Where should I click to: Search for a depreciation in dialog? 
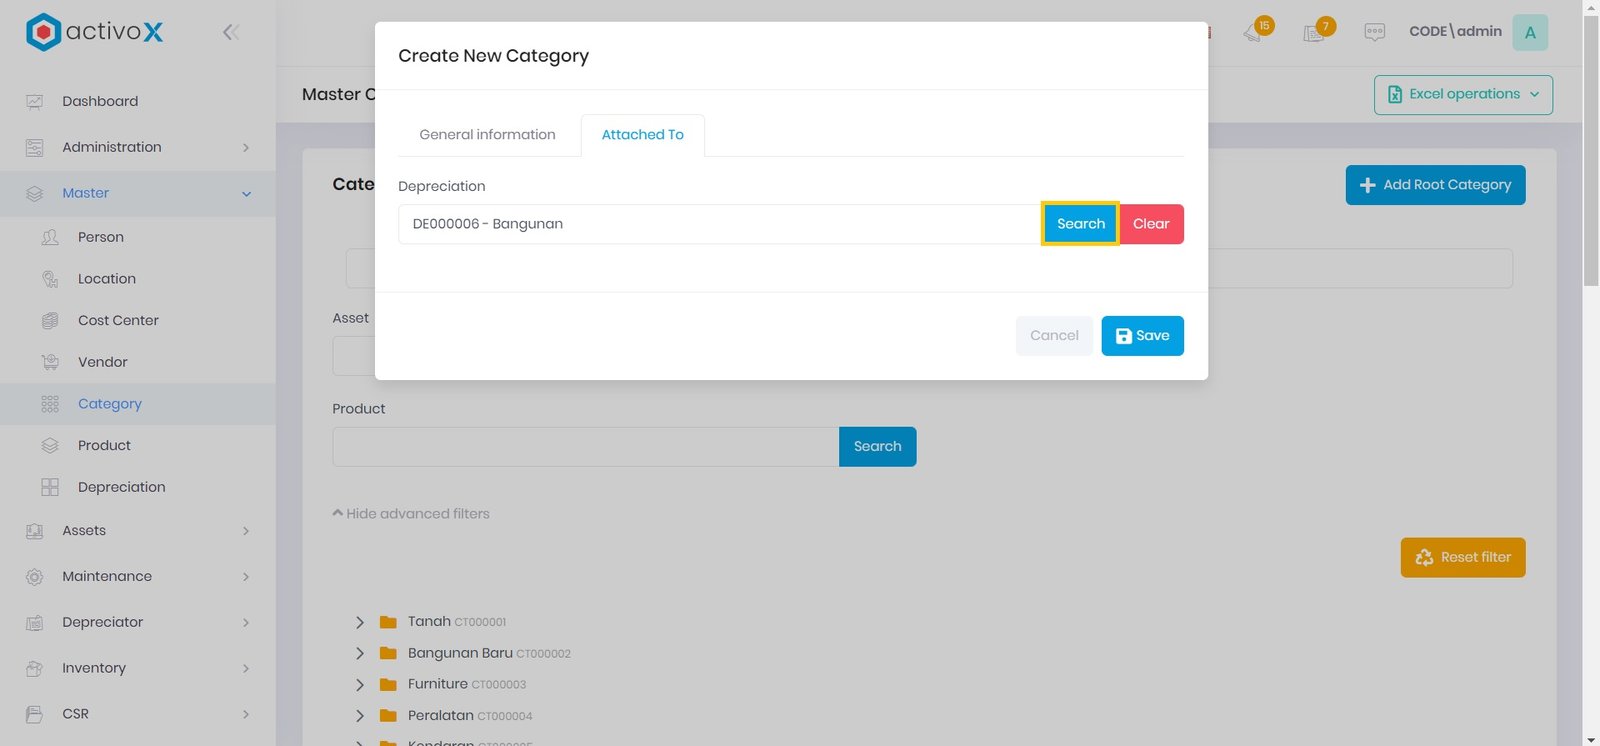(1080, 224)
